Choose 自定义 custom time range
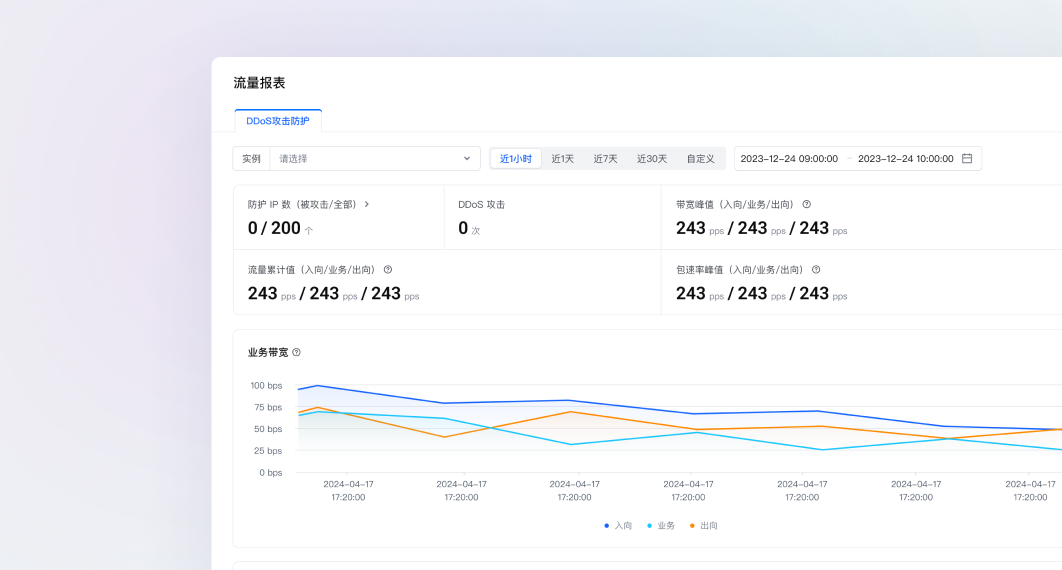This screenshot has width=1062, height=570. [x=700, y=158]
